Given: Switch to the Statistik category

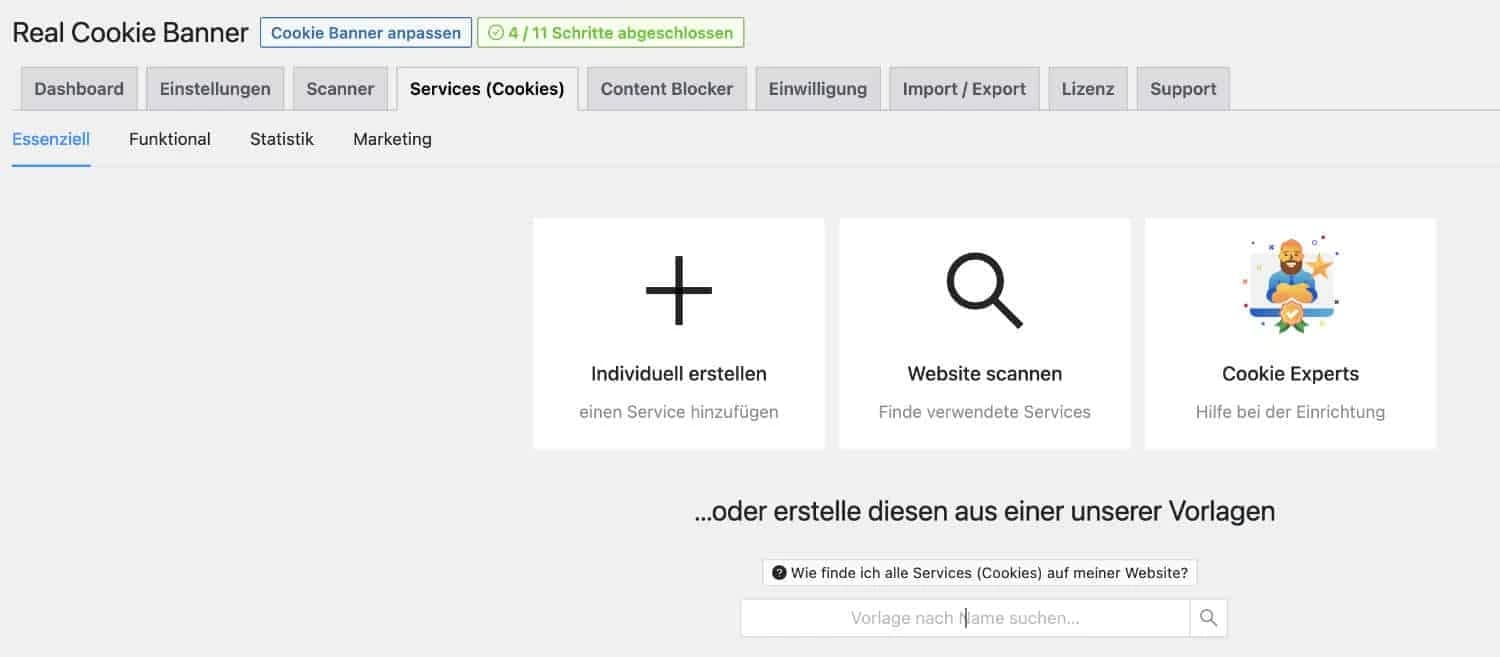Looking at the screenshot, I should (x=282, y=139).
